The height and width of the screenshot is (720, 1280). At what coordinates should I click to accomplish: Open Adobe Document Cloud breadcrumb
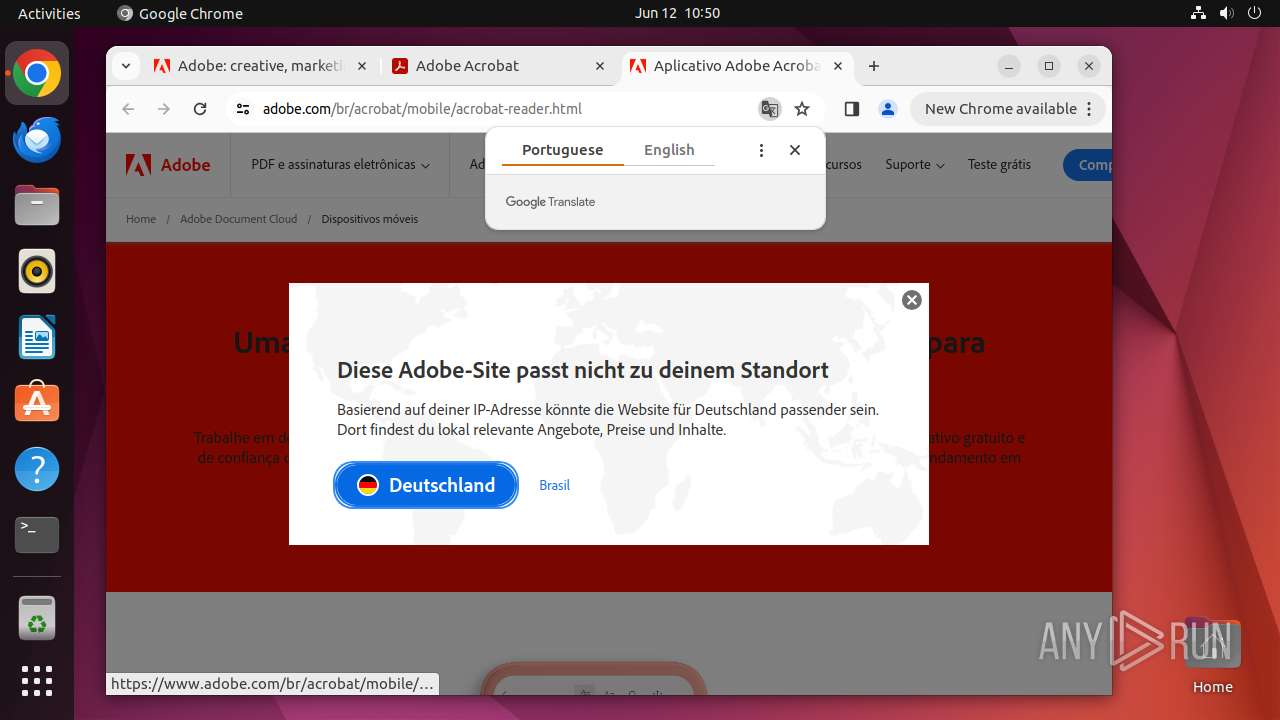pyautogui.click(x=238, y=219)
